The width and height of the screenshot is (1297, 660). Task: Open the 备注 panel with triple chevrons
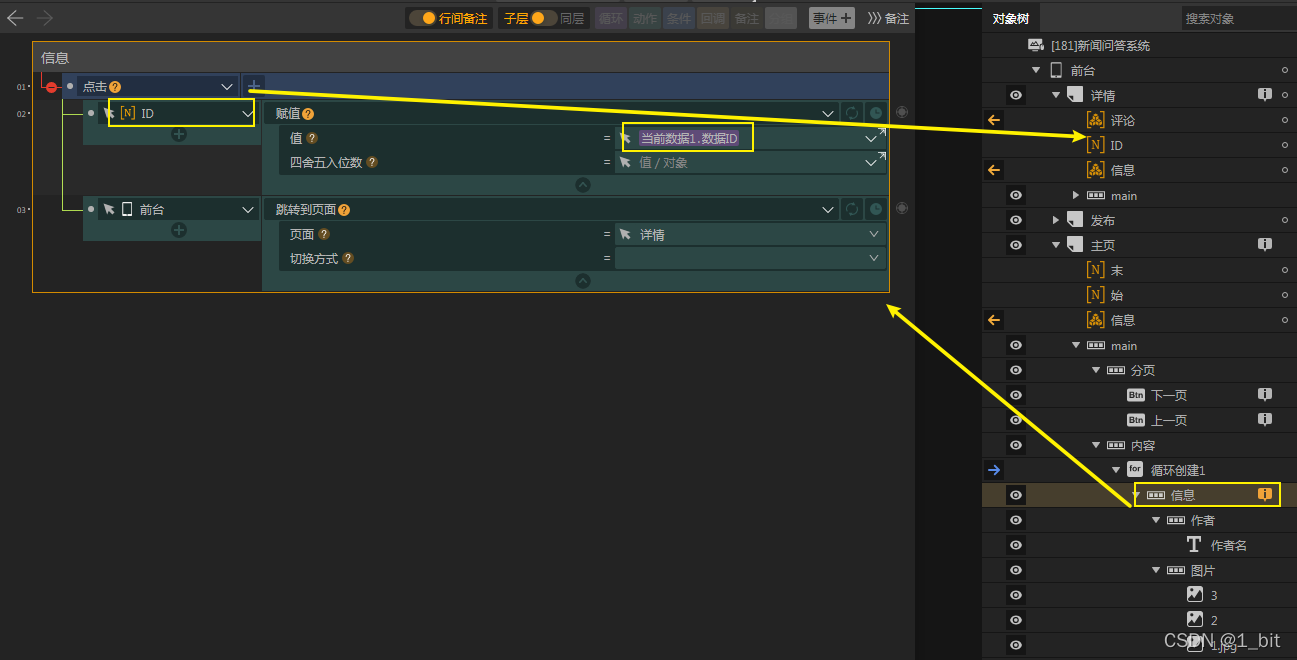point(888,18)
